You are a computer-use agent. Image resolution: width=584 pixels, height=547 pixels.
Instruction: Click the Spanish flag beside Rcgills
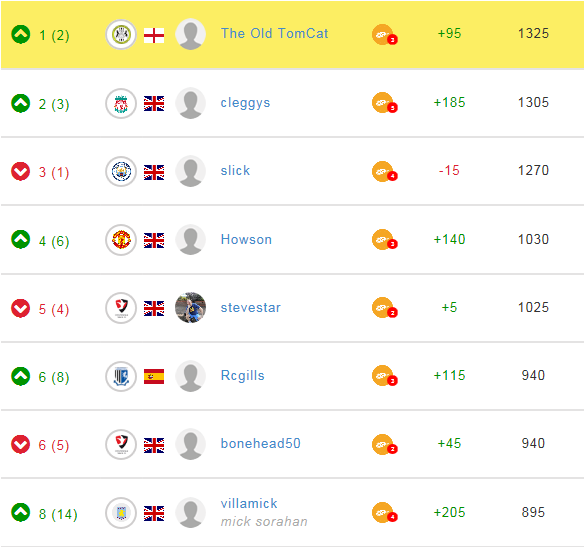tap(154, 376)
